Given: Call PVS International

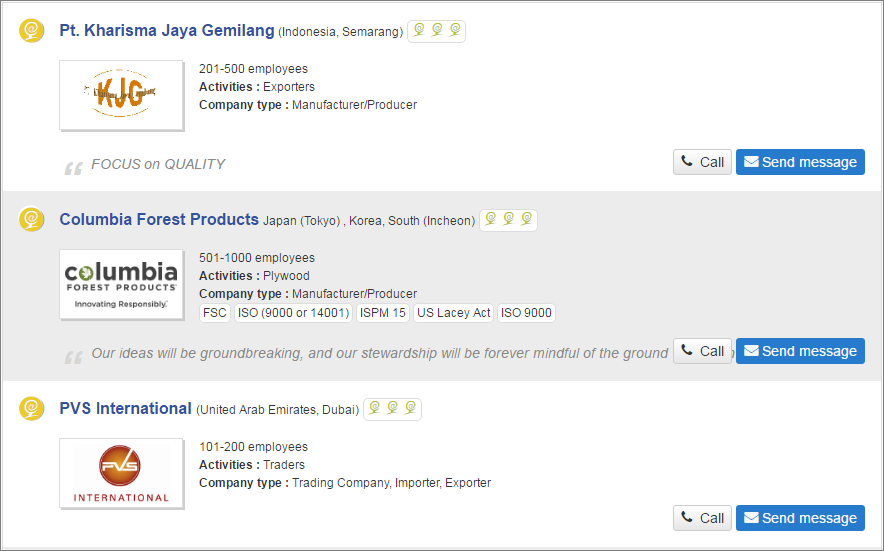Looking at the screenshot, I should 702,518.
